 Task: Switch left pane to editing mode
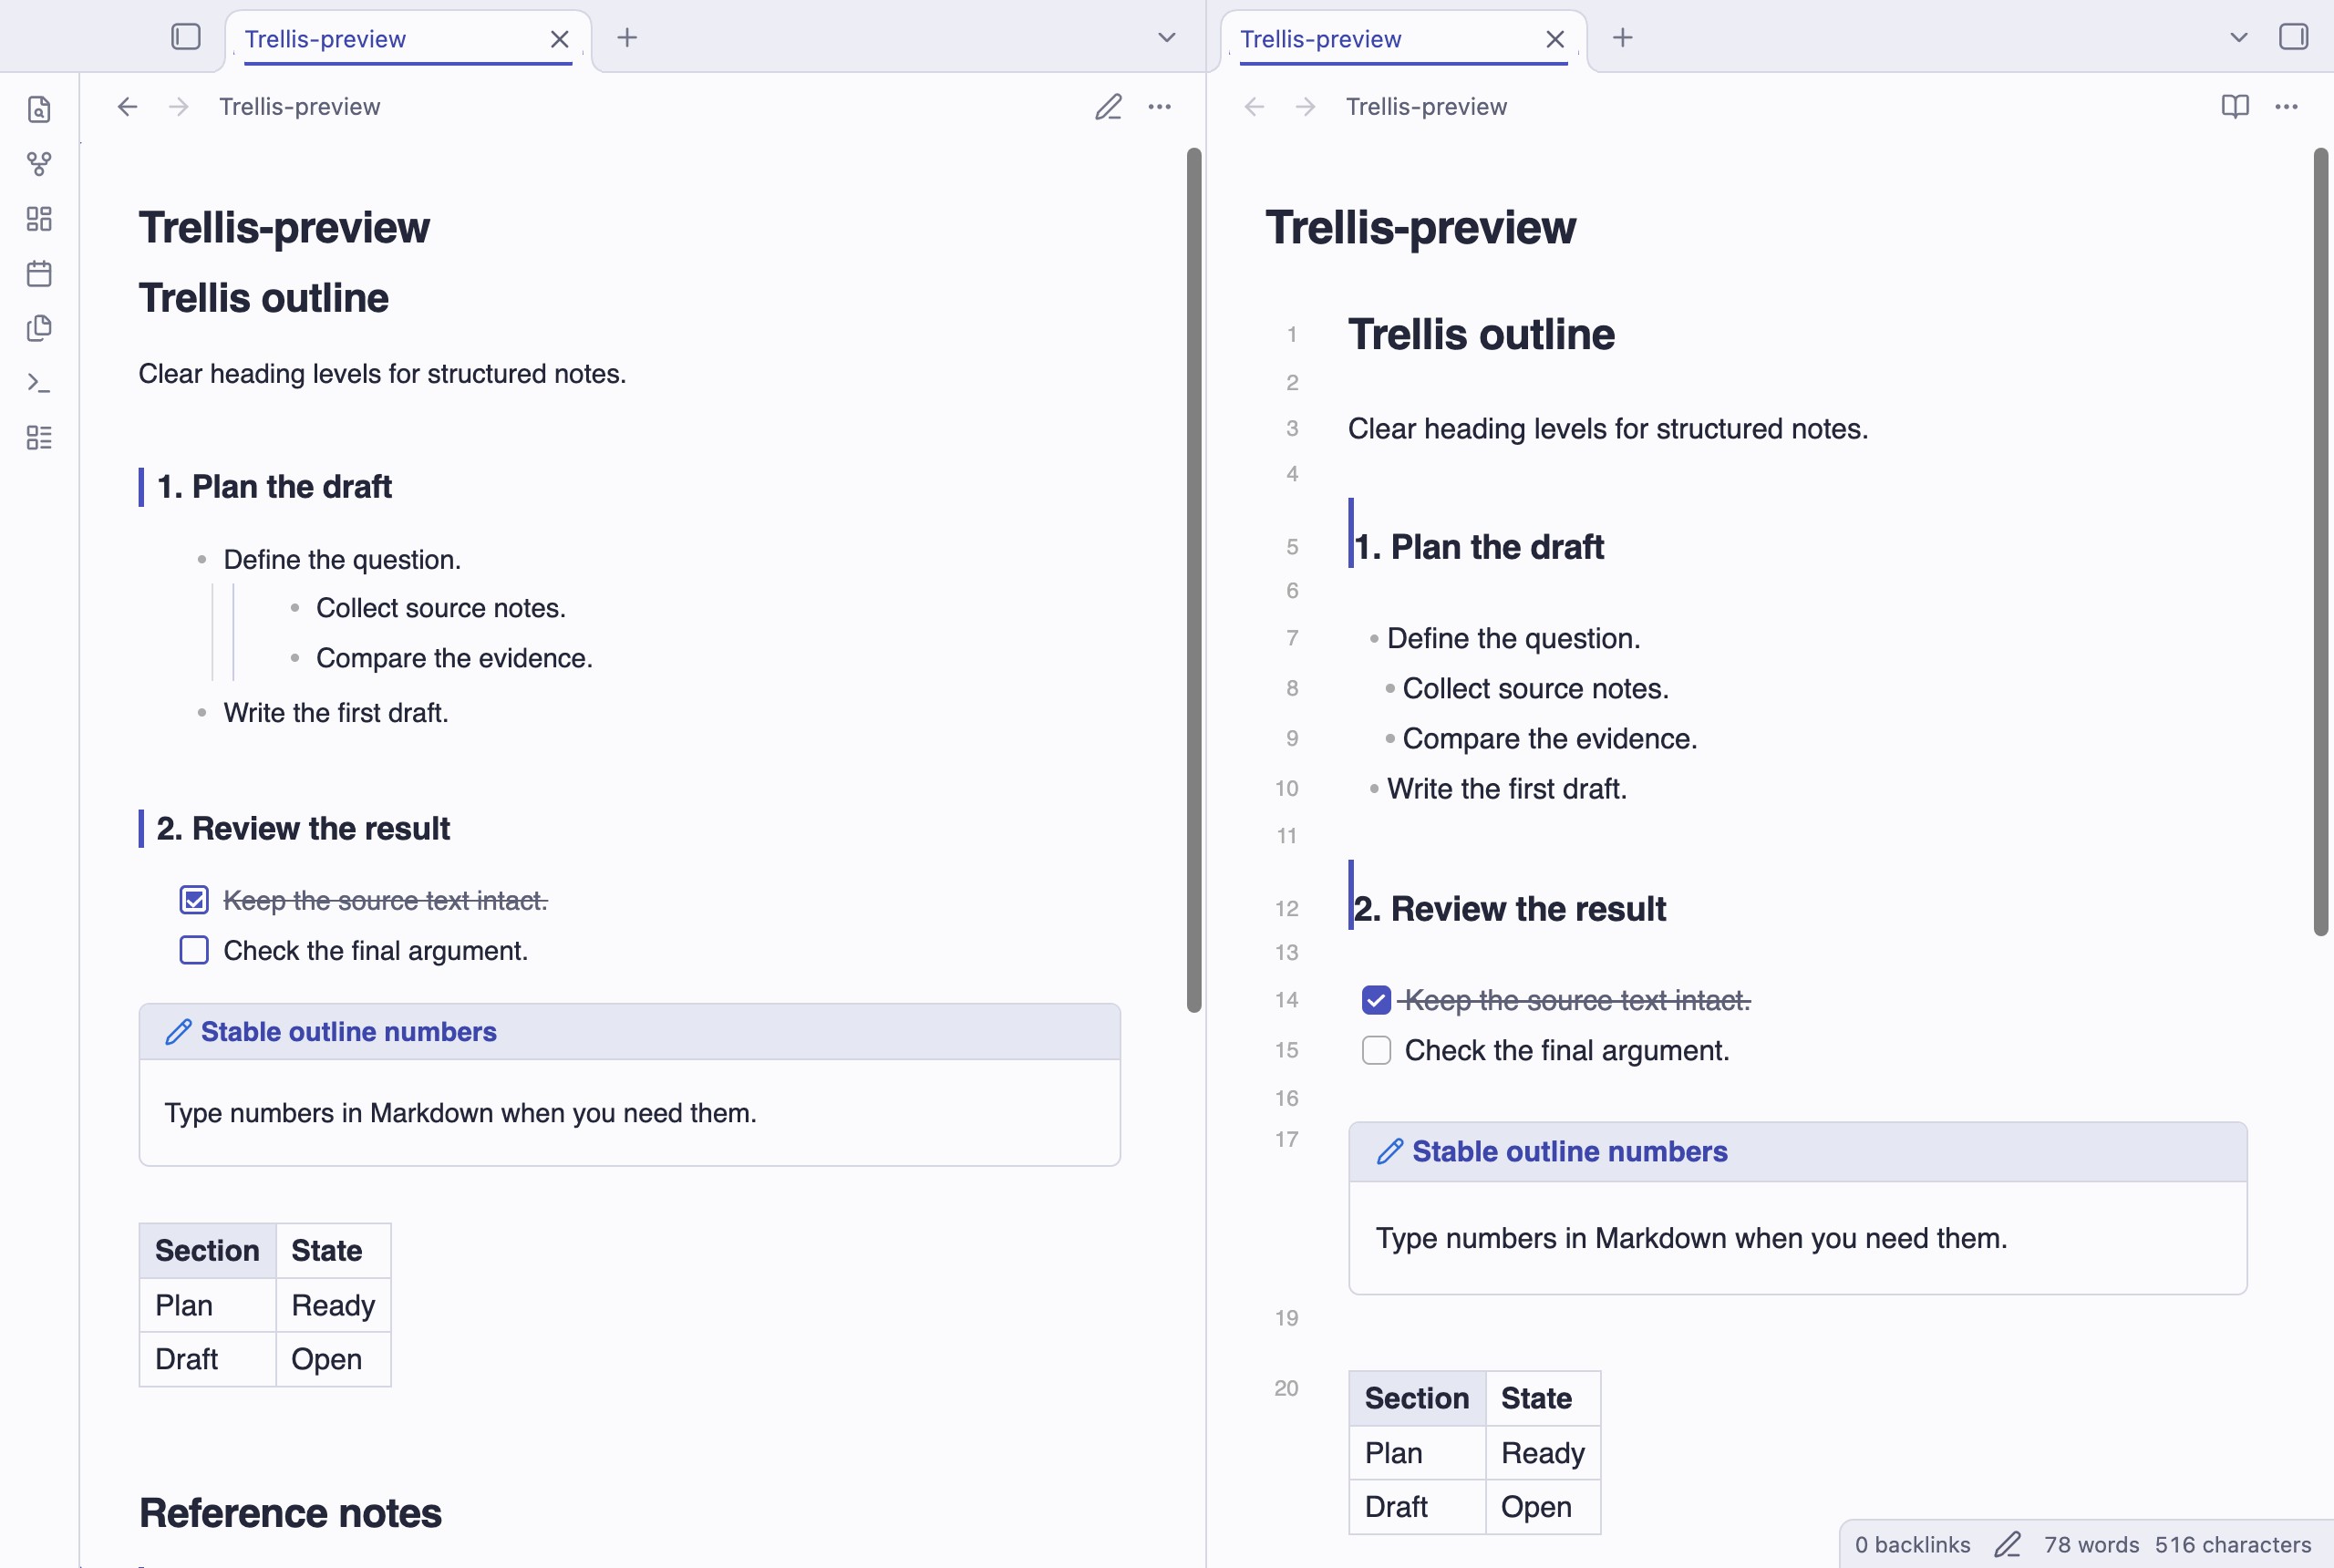pyautogui.click(x=1108, y=107)
